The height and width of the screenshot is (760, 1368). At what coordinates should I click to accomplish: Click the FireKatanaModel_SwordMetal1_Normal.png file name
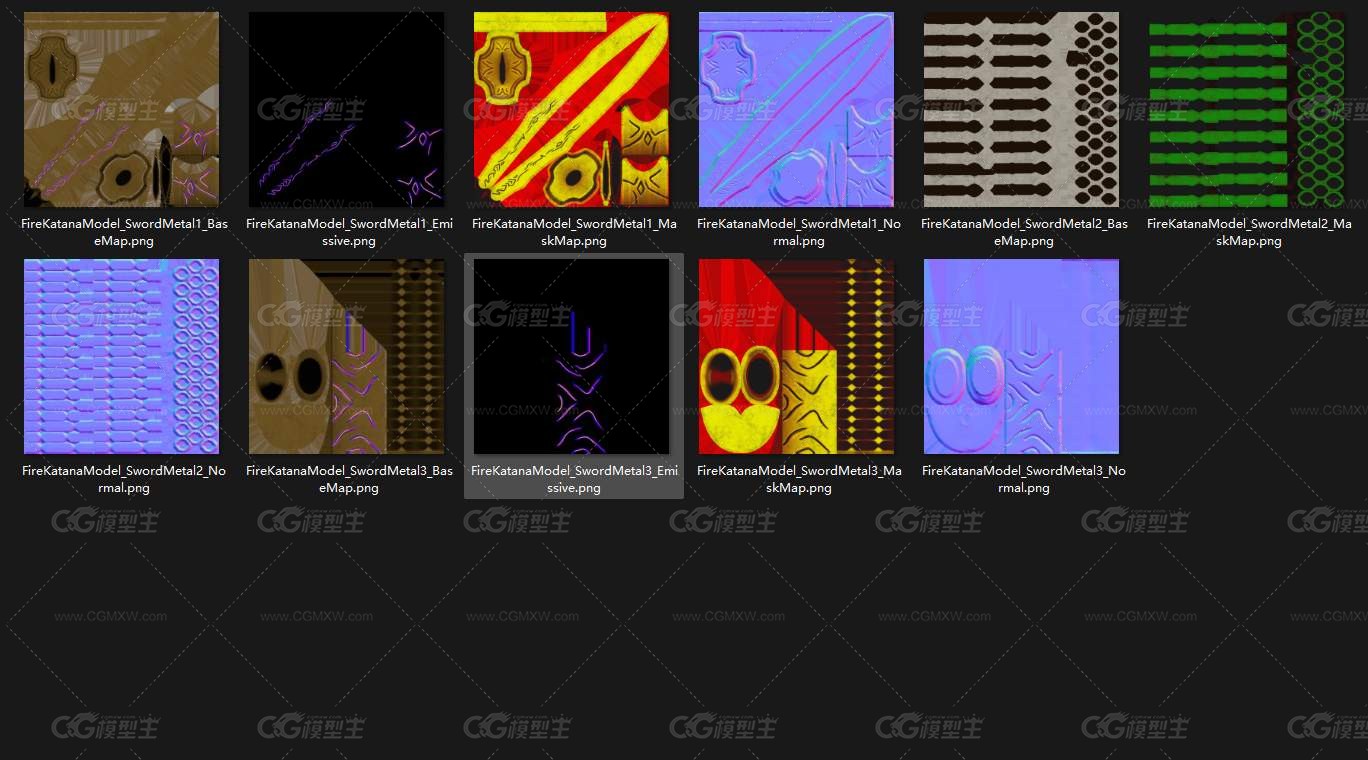pyautogui.click(x=799, y=232)
